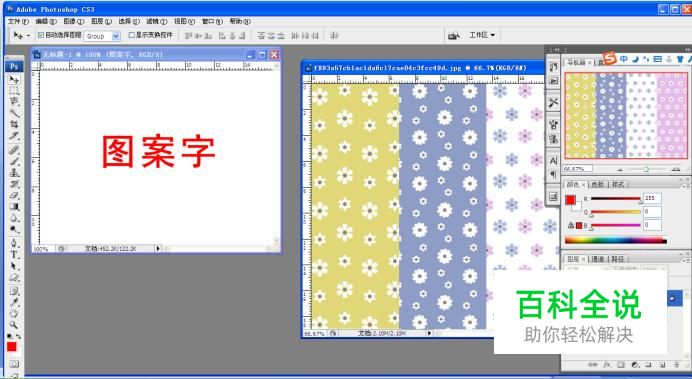Select the Zoom tool
692x379 pixels.
point(14,325)
